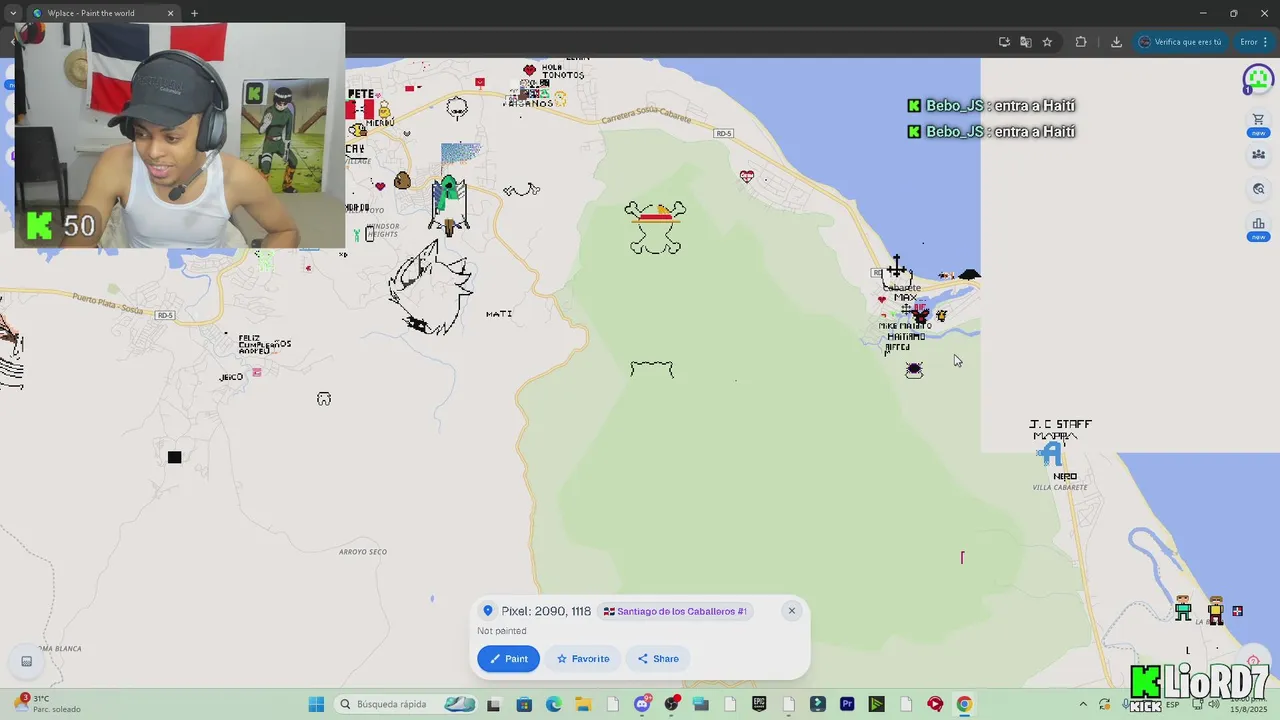Click the ESP keyboard language indicator
This screenshot has height=720, width=1280.
1172,705
